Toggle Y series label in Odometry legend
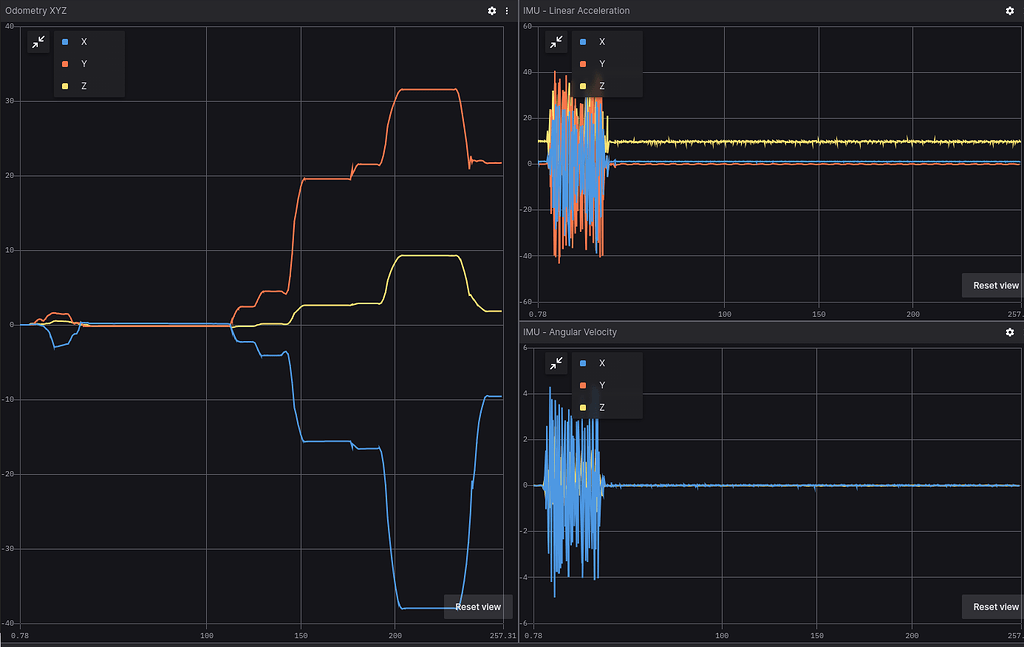Image resolution: width=1024 pixels, height=647 pixels. [x=83, y=64]
